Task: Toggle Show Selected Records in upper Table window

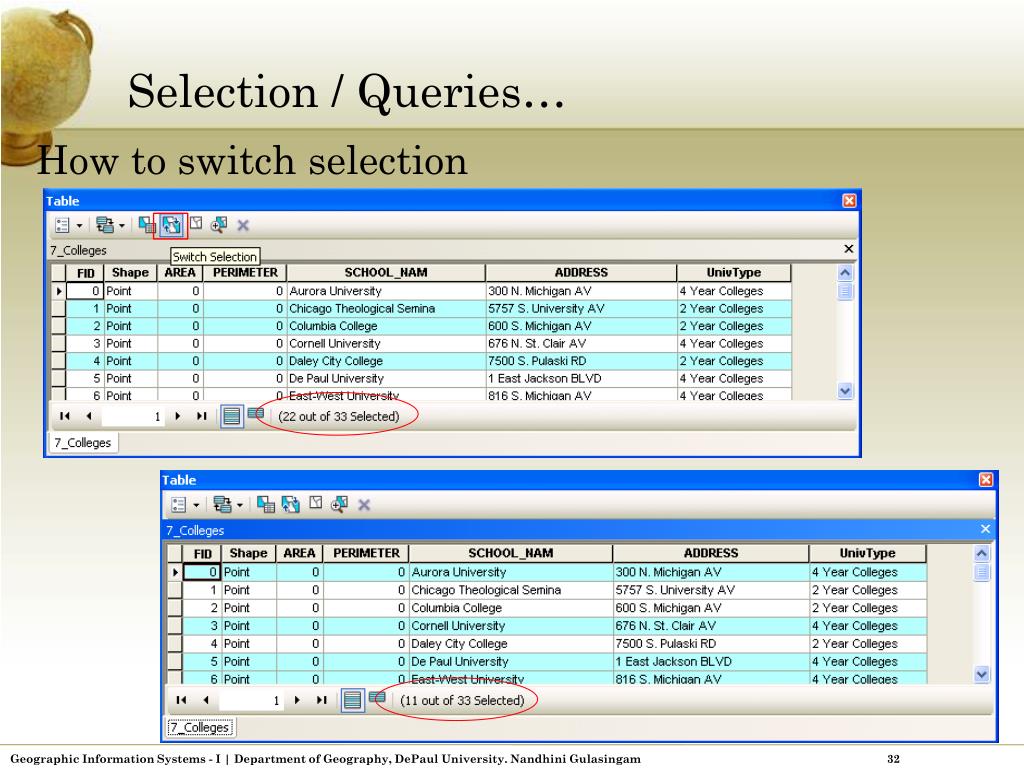Action: point(256,413)
